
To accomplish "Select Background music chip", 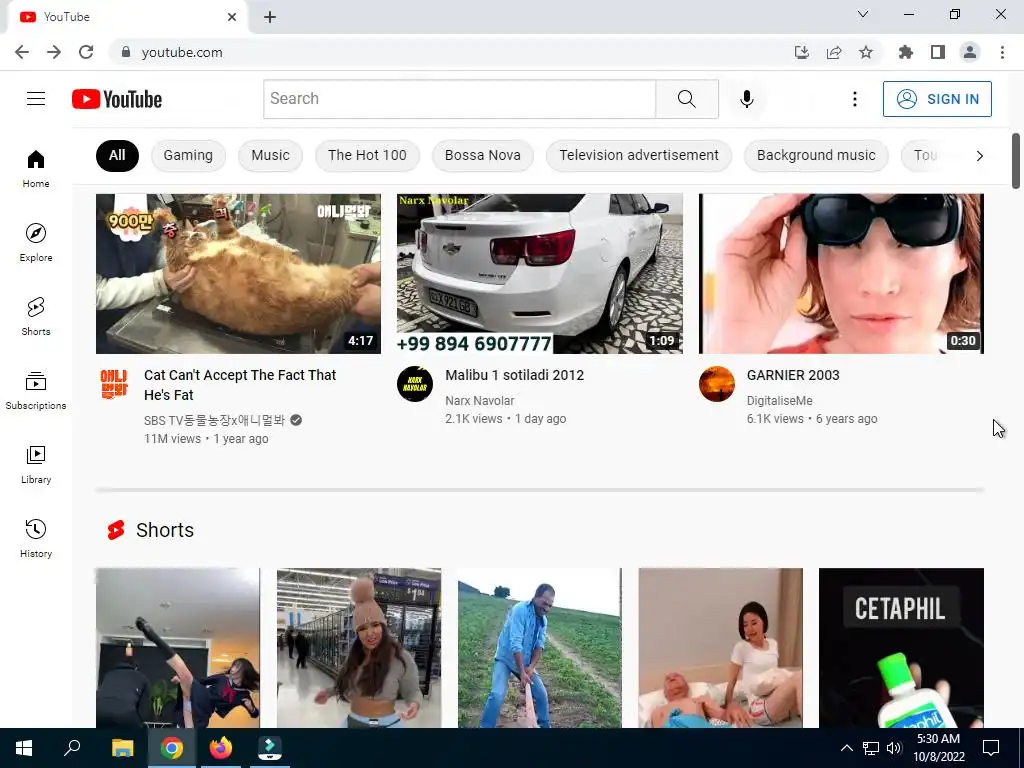I will [816, 155].
